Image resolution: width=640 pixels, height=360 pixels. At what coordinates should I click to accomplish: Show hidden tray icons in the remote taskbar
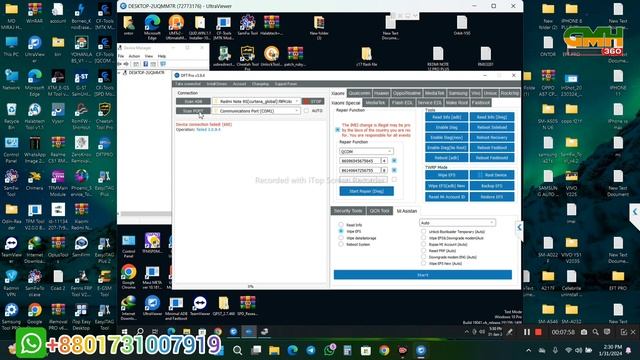click(x=467, y=332)
